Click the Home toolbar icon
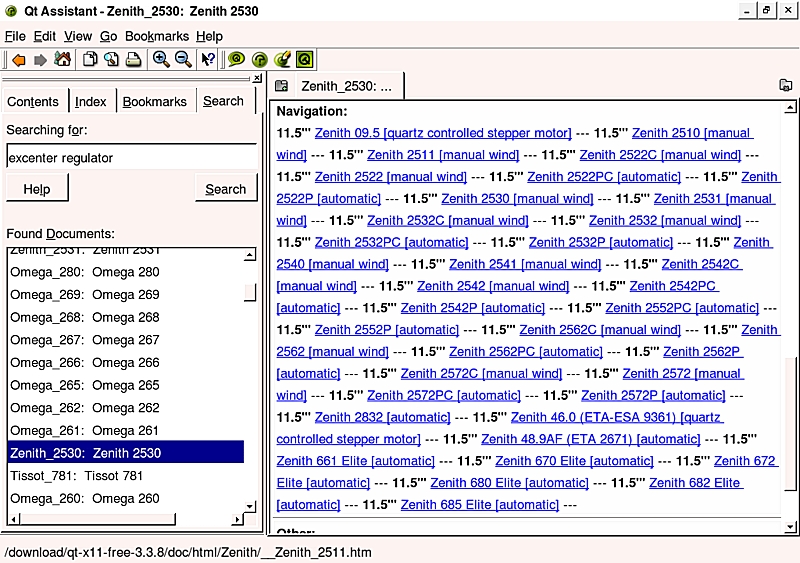800x563 pixels. [63, 60]
